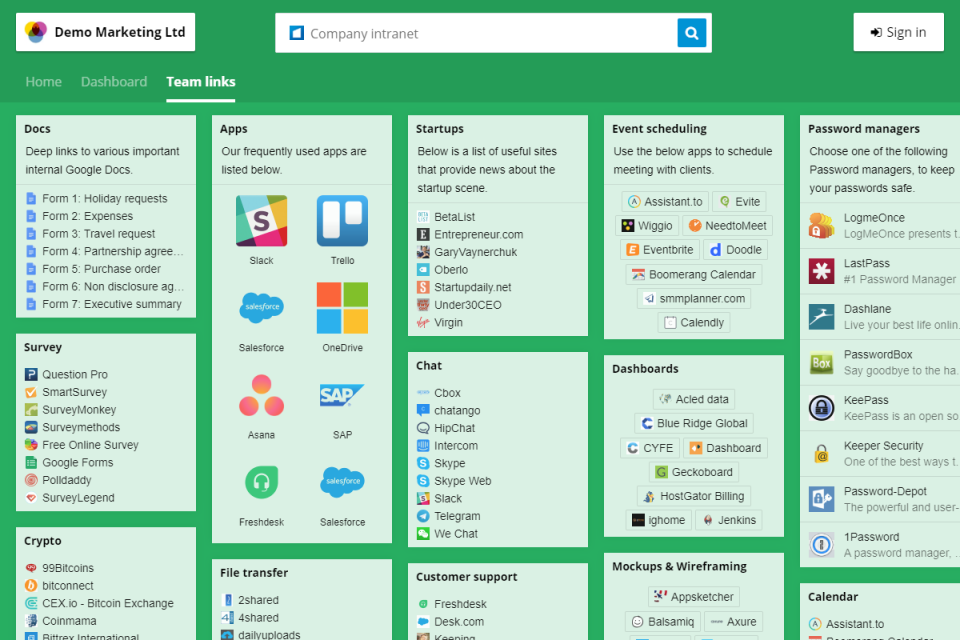Screen dimensions: 960x640
Task: Click the We Chat icon
Action: [423, 534]
